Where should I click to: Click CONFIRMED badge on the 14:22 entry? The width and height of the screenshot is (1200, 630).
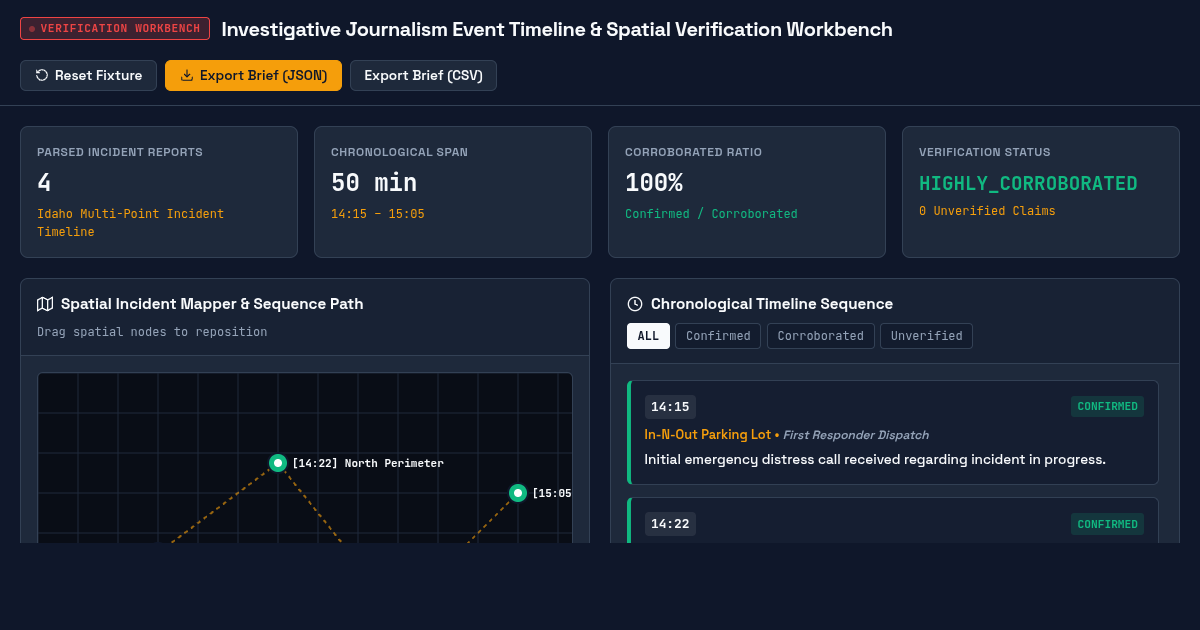point(1107,524)
